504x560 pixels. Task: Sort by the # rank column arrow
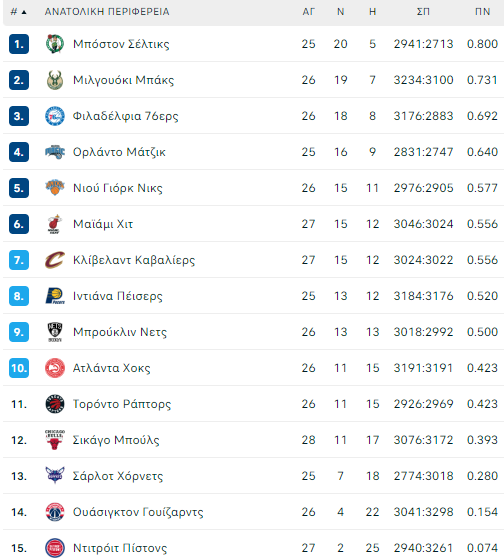pos(24,12)
